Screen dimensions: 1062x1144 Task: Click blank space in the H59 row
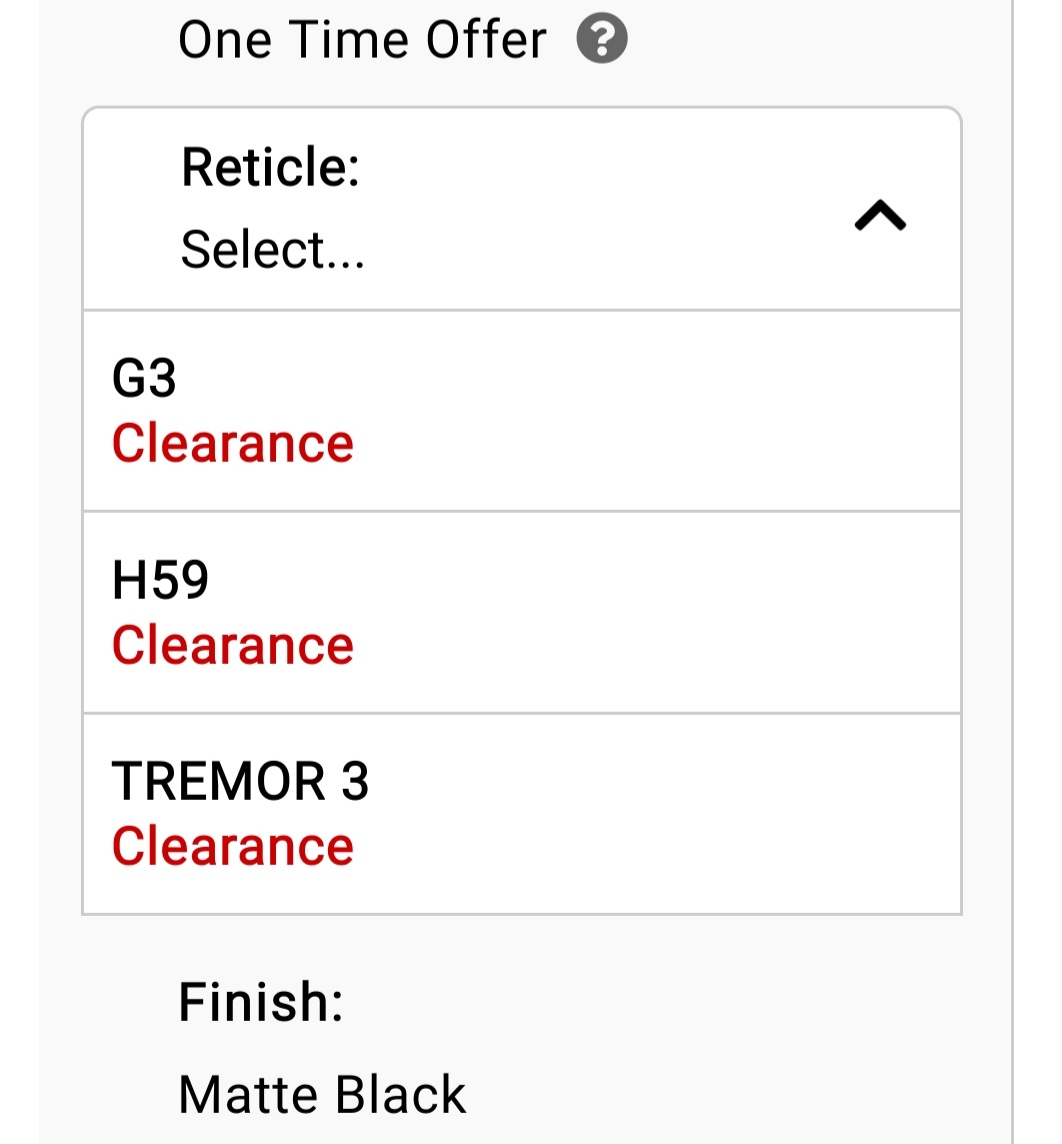tap(680, 612)
